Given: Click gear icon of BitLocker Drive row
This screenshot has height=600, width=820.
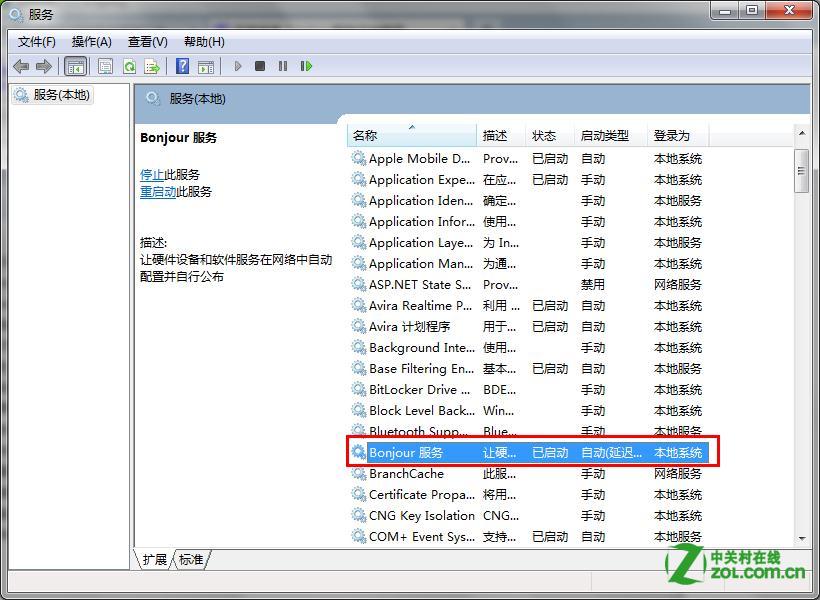Looking at the screenshot, I should tap(359, 389).
